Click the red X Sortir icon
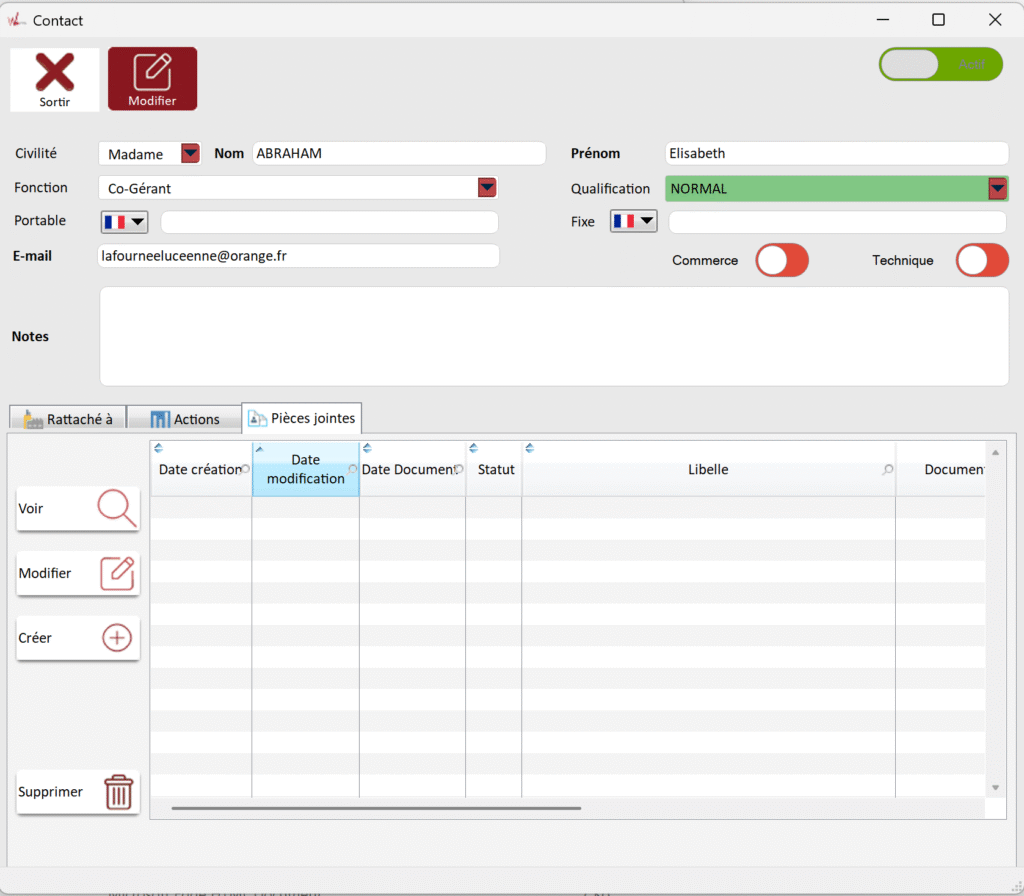The height and width of the screenshot is (896, 1024). tap(55, 73)
